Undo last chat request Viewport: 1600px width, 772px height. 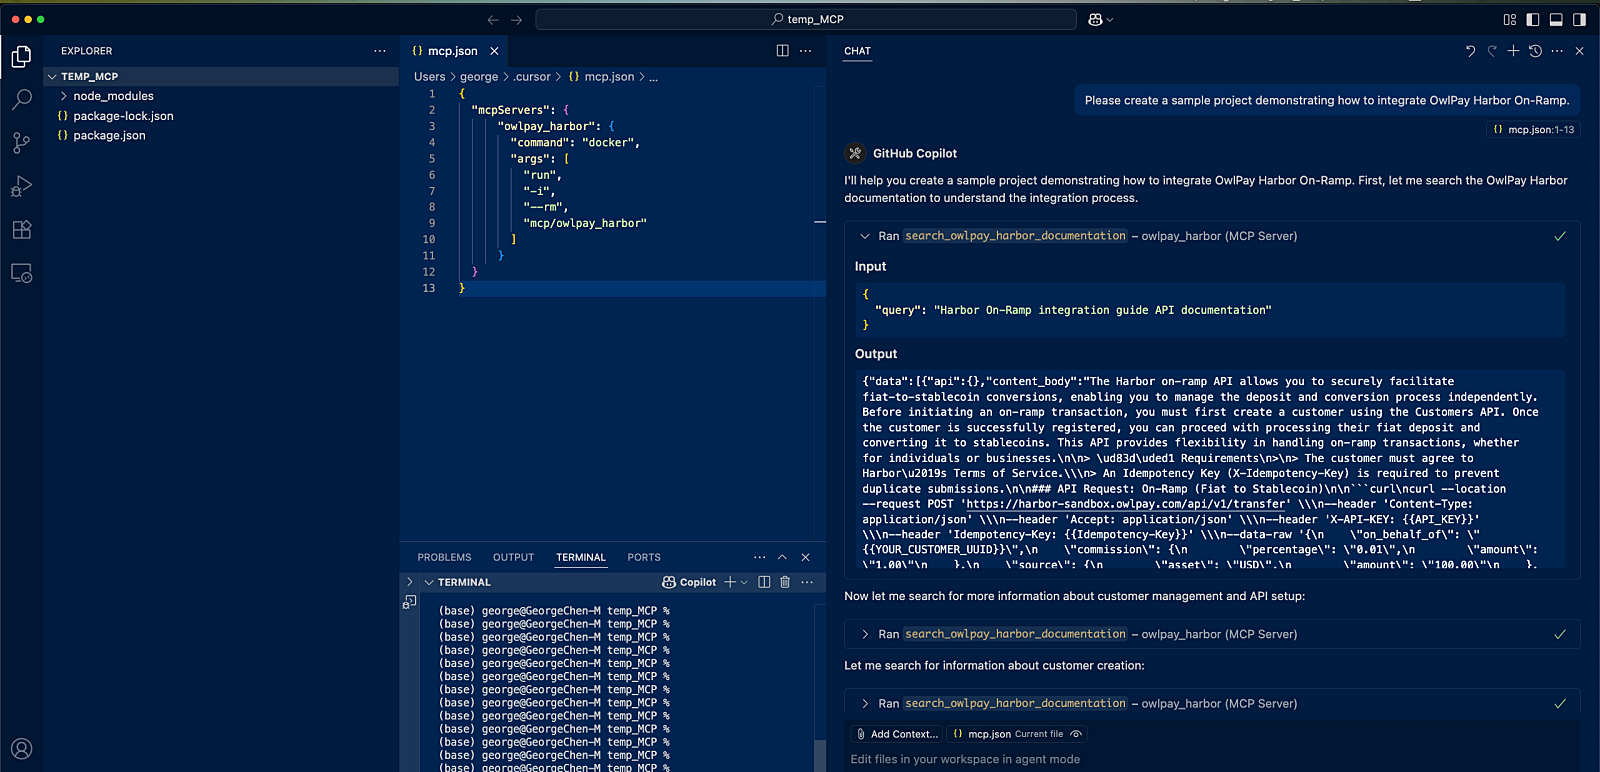pos(1470,51)
